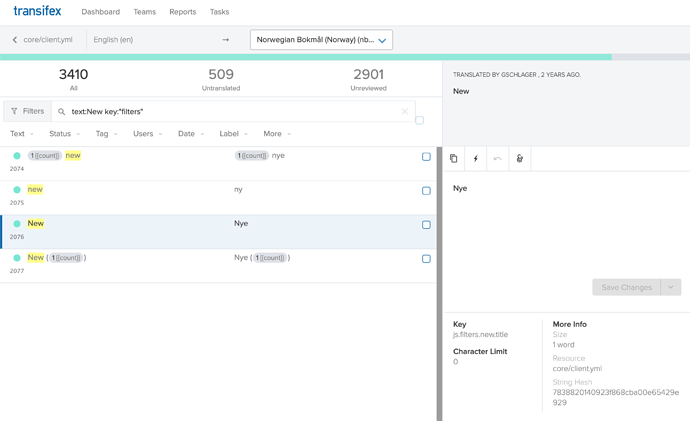This screenshot has width=690, height=421.
Task: Expand the Label filter dropdown
Action: [234, 134]
